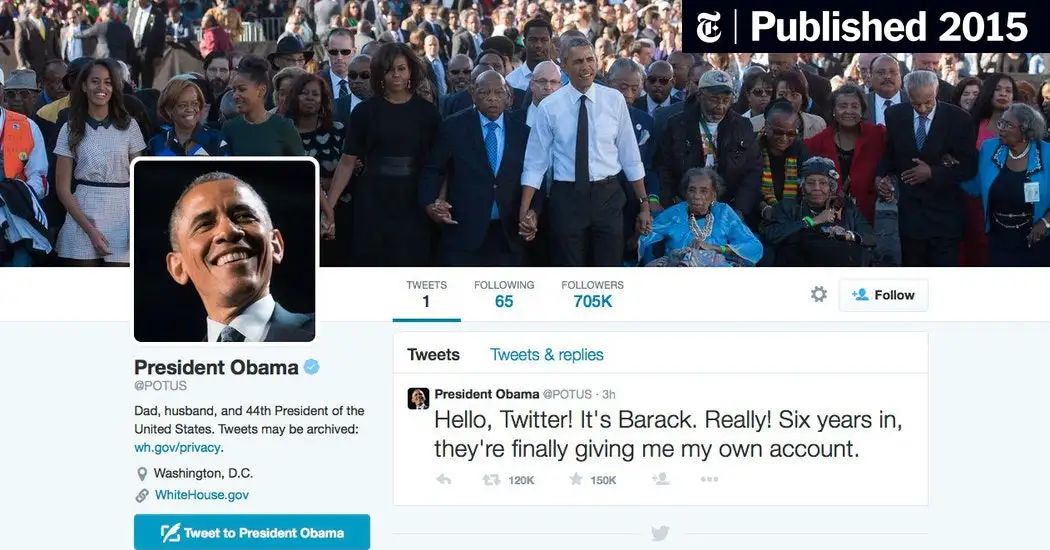Open the gear settings menu beside Follow
The image size is (1050, 550).
[818, 294]
